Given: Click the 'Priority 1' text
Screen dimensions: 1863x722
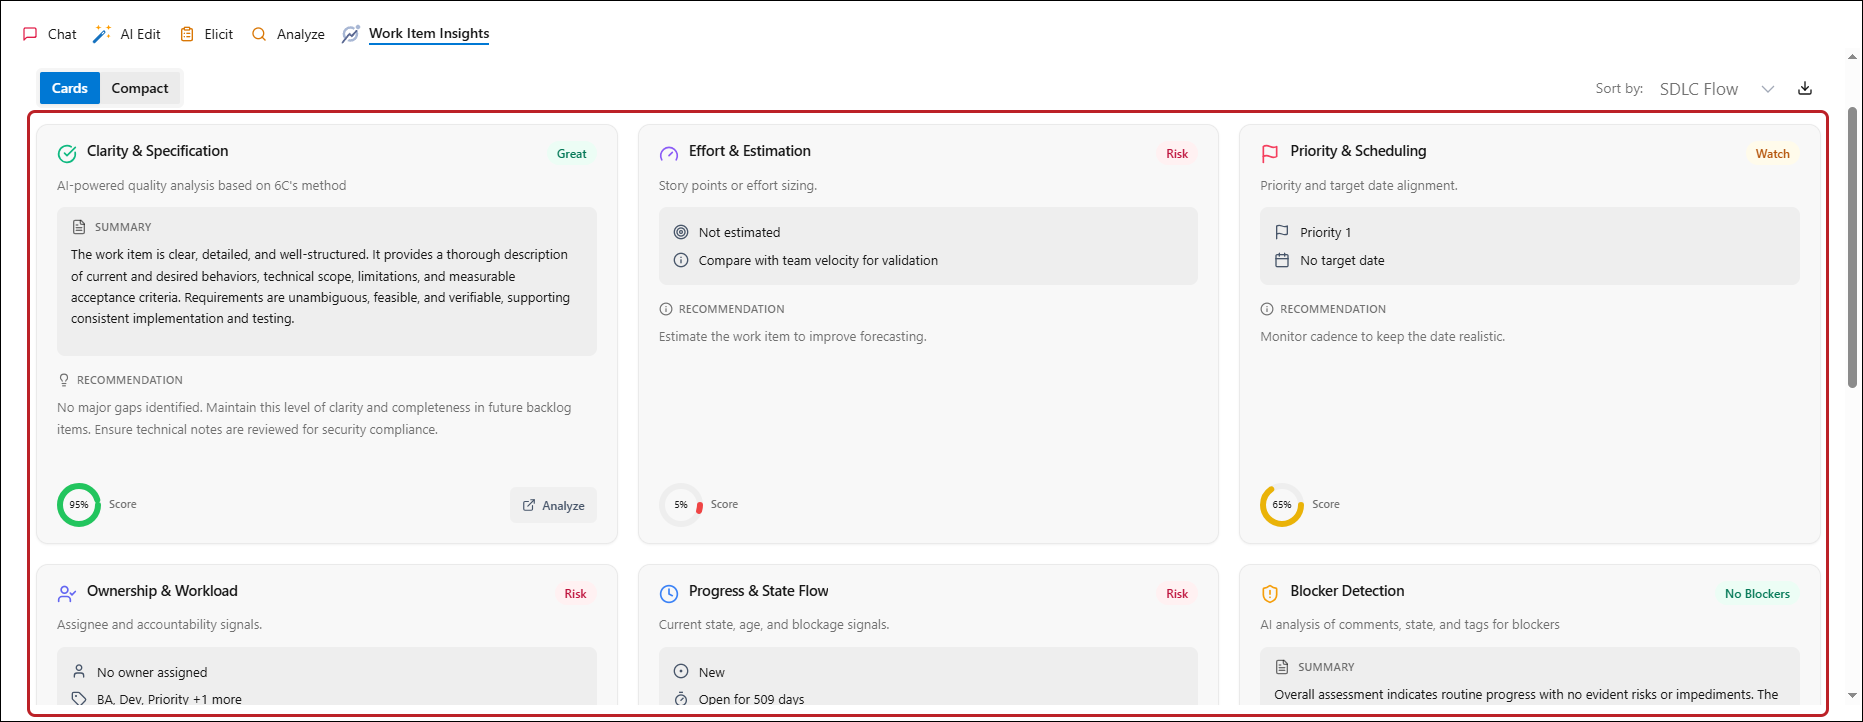Looking at the screenshot, I should pos(1326,232).
